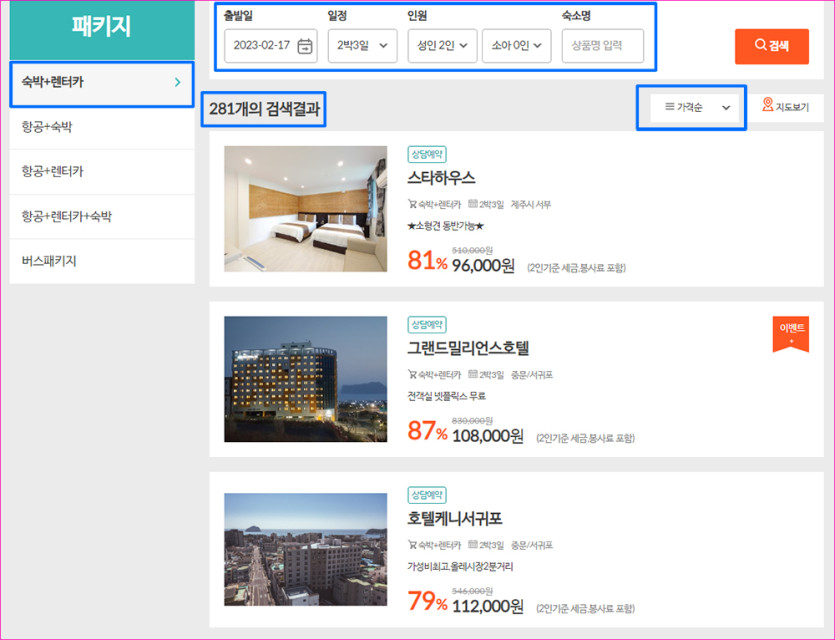Select the 숙박+렌터카 package menu item
Screen dimensions: 835x640
pos(102,84)
